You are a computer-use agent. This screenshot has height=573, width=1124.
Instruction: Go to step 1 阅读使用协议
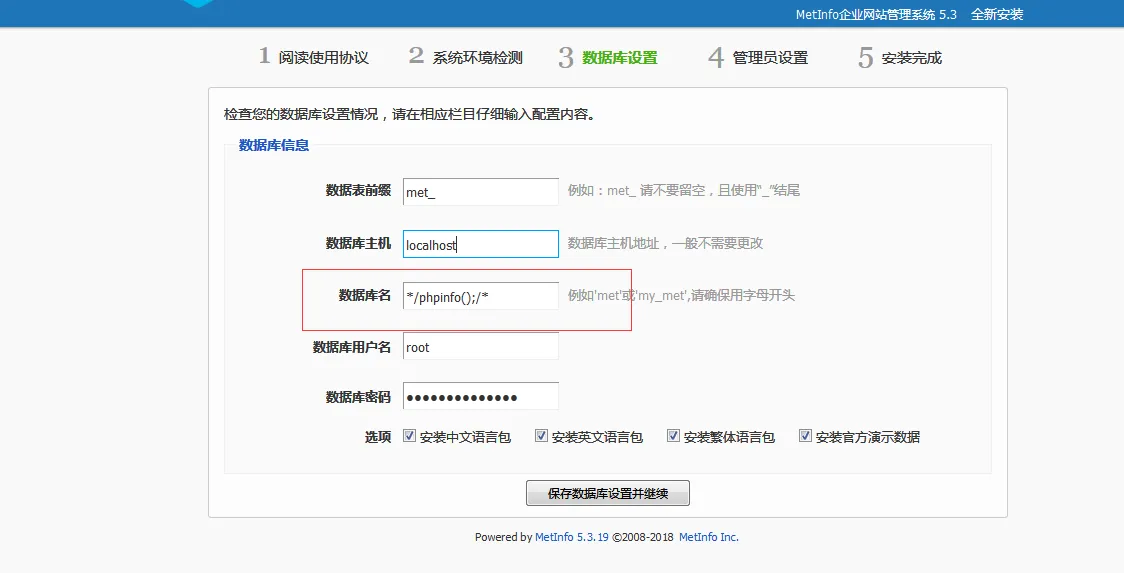tap(314, 57)
